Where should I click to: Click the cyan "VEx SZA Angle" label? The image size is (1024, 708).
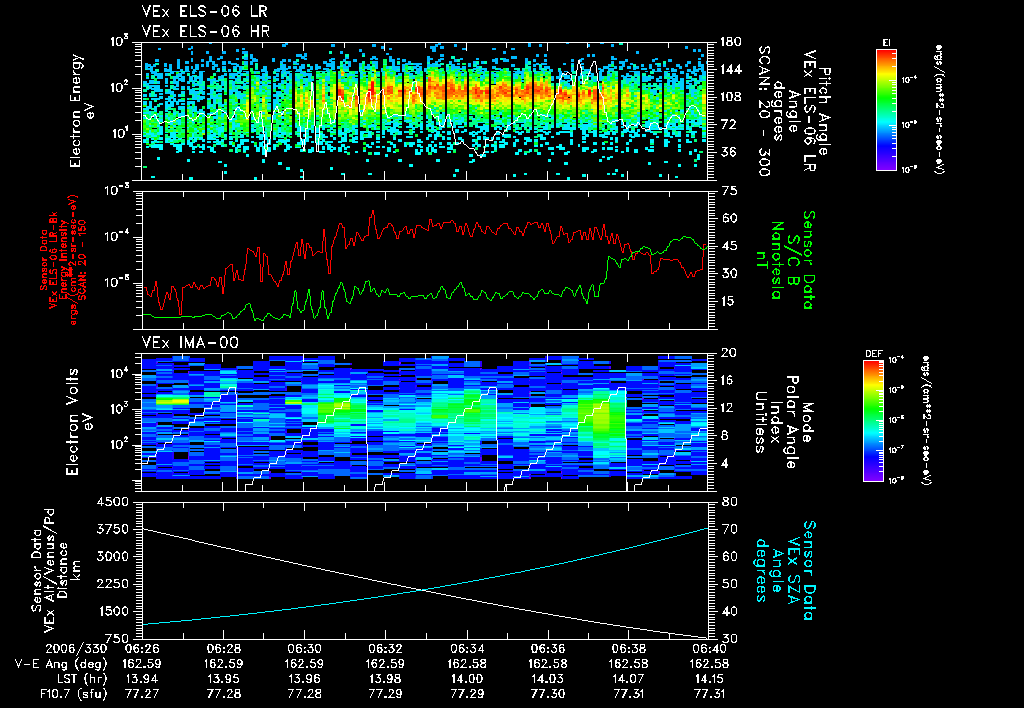coord(784,570)
